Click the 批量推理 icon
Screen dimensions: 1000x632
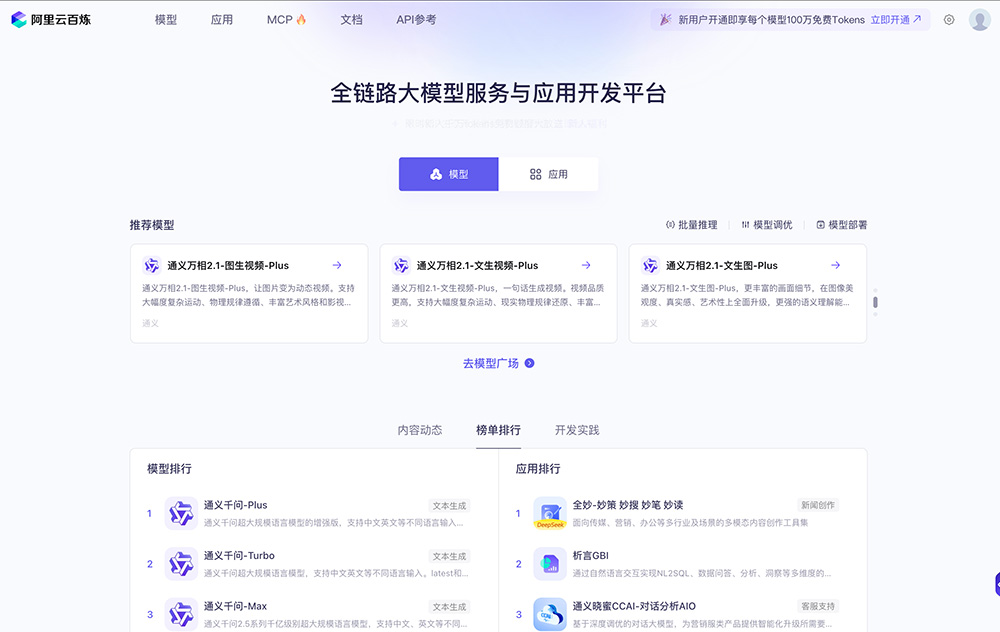[670, 224]
